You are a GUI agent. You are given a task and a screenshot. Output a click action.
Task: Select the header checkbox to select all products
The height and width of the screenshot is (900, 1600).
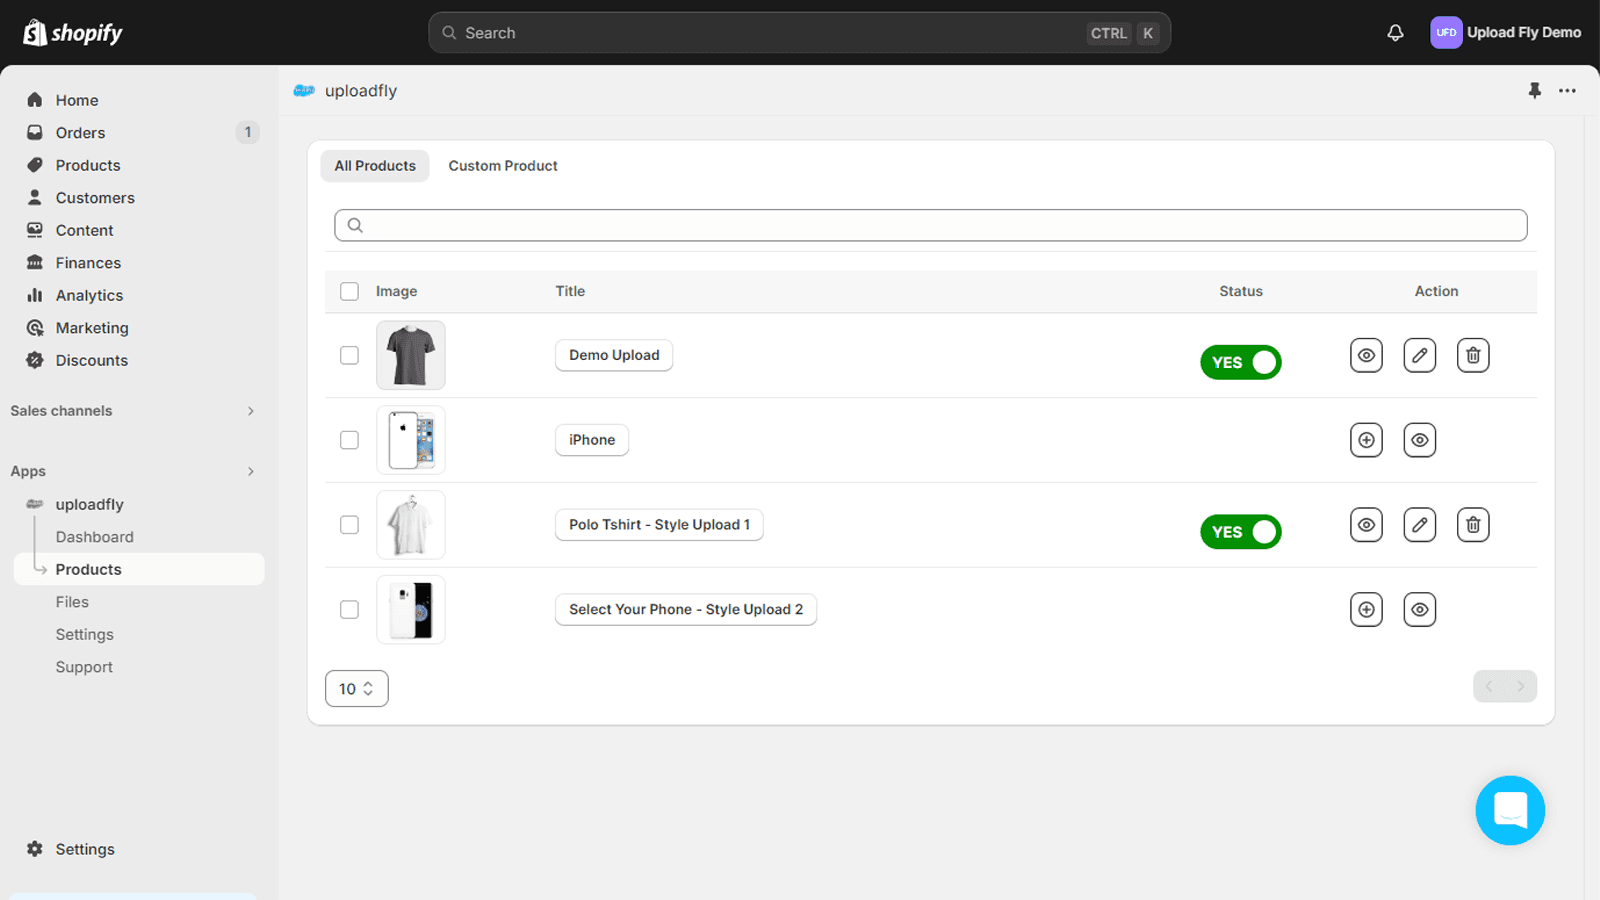click(349, 291)
